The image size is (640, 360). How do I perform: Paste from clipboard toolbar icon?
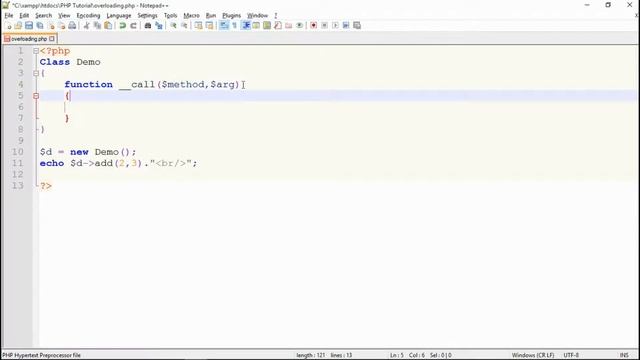click(108, 25)
